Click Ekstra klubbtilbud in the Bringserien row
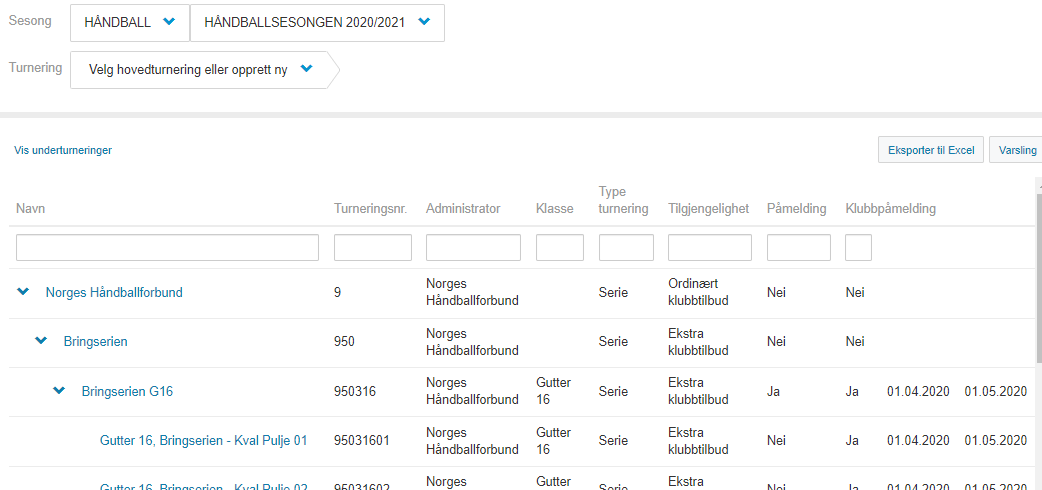The width and height of the screenshot is (1042, 490). 698,342
